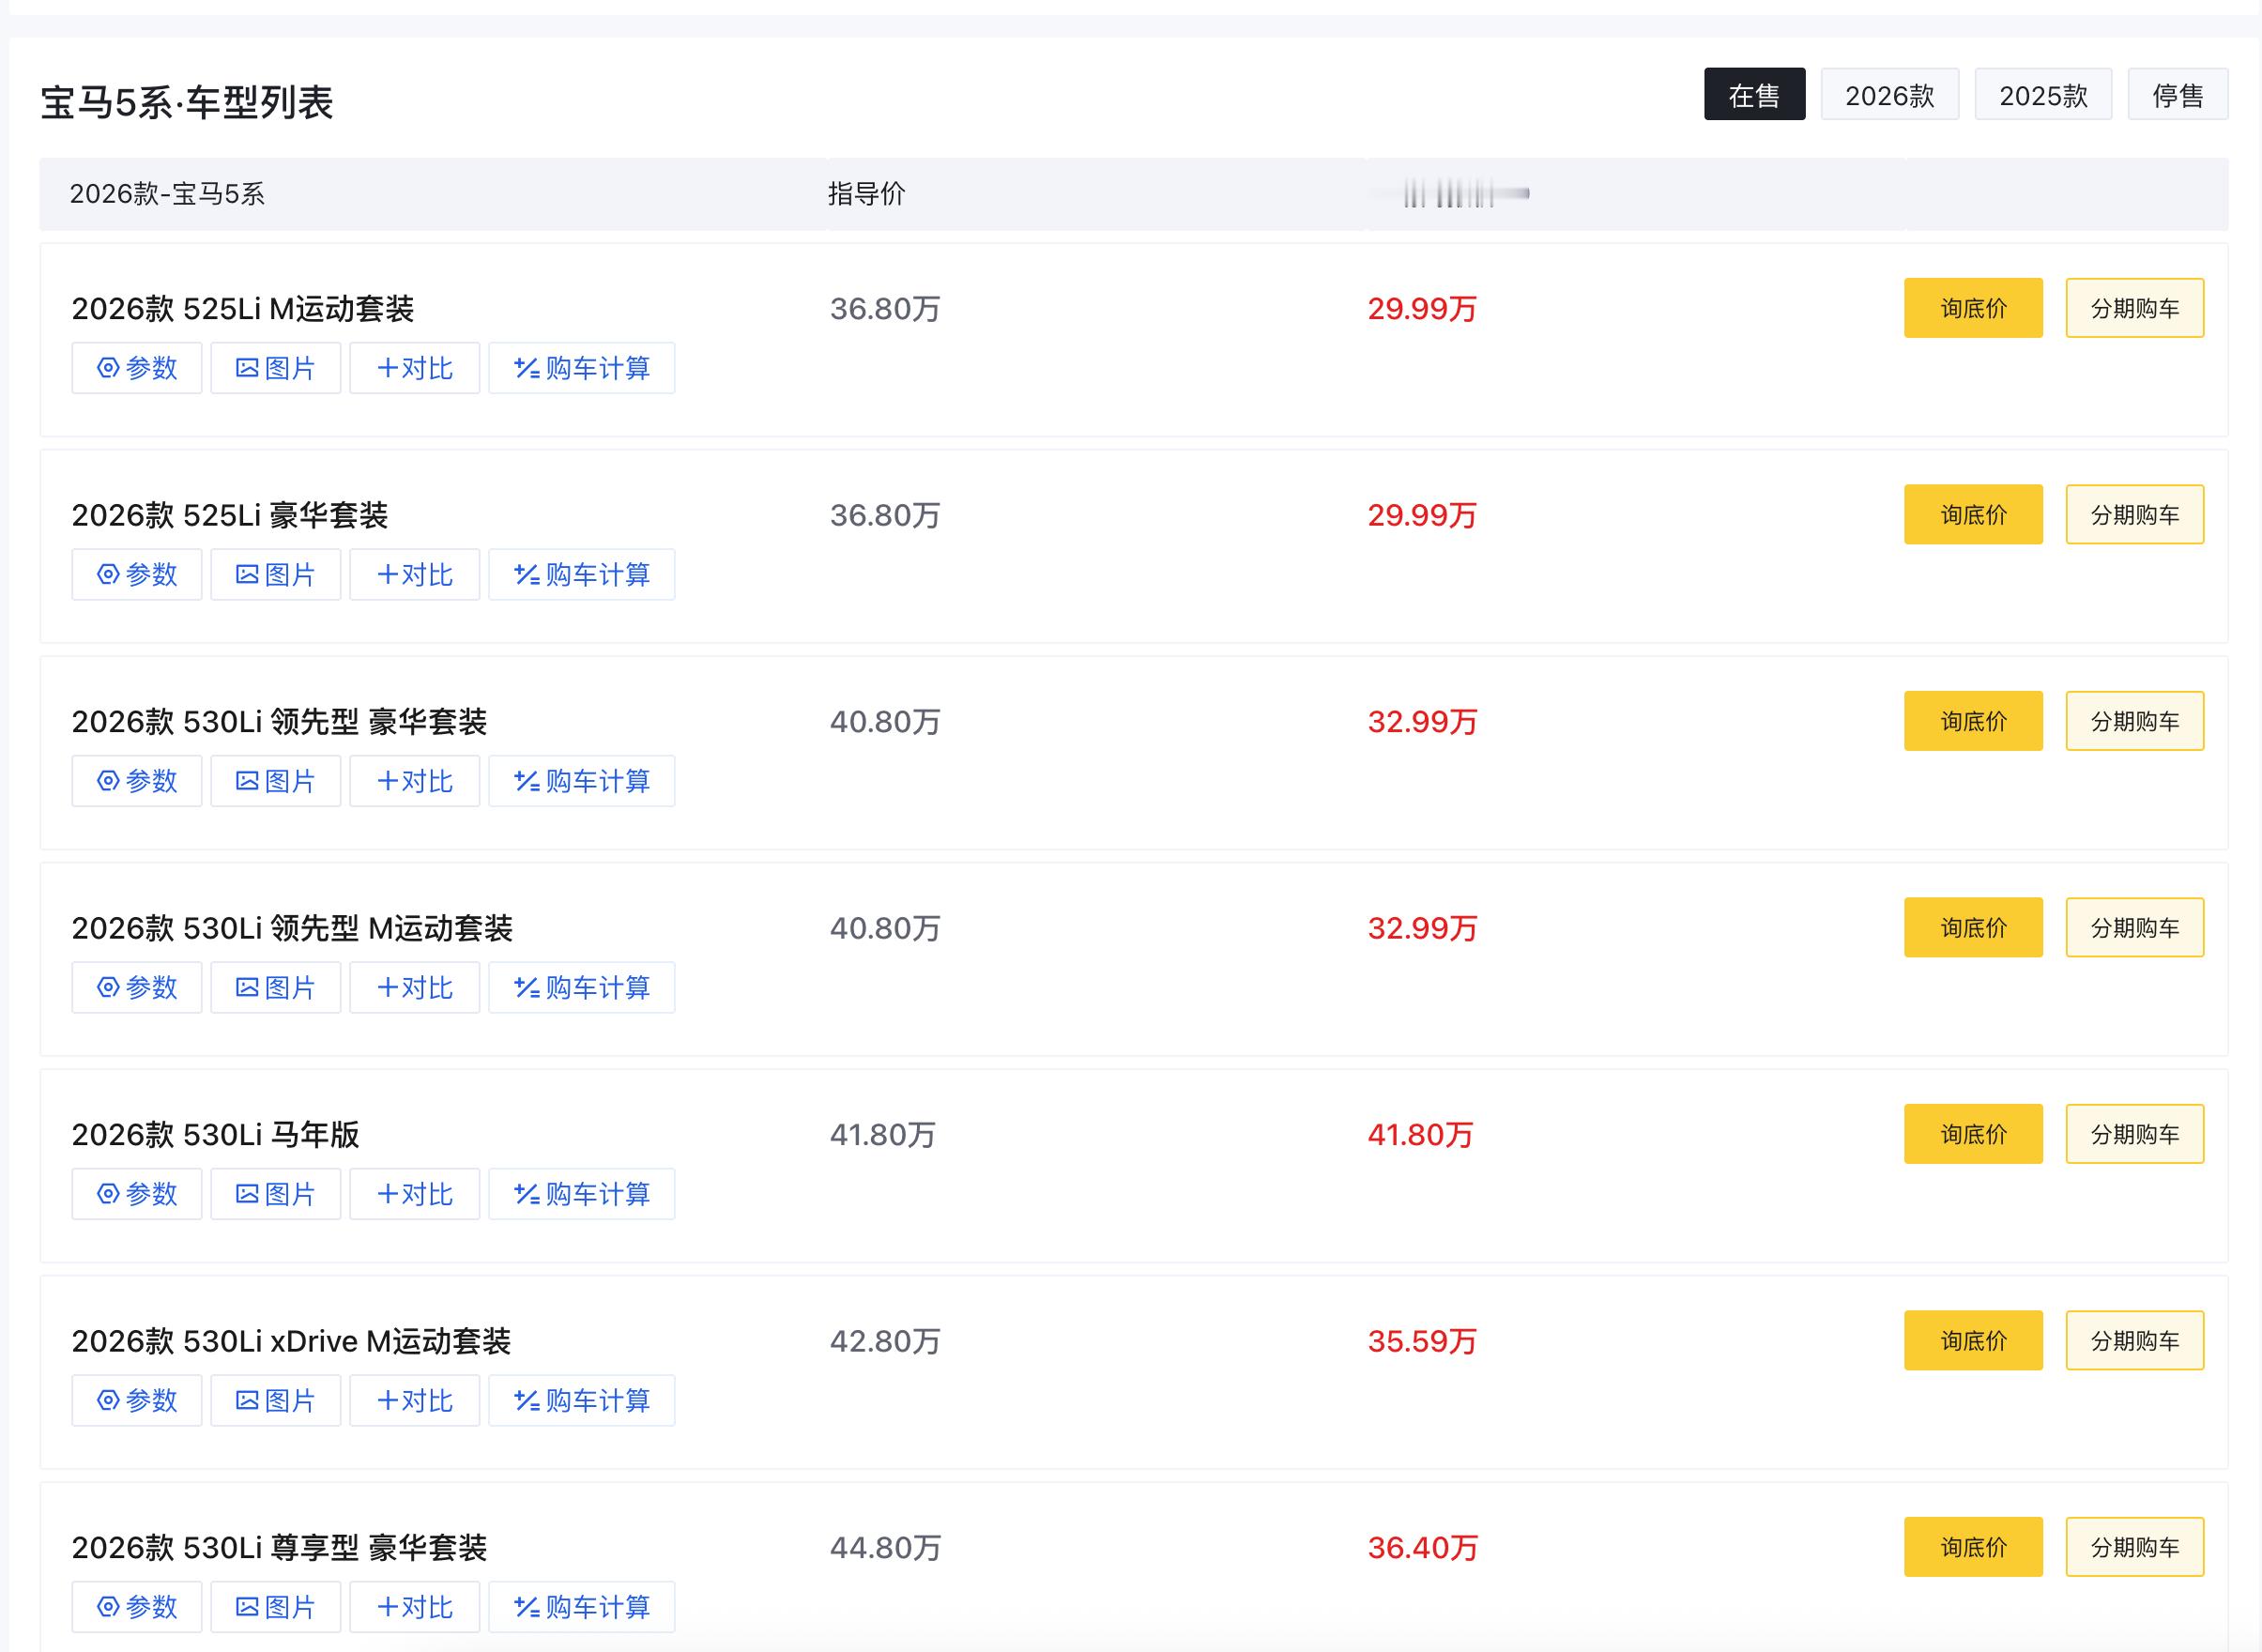Image resolution: width=2262 pixels, height=1652 pixels.
Task: Click 分期购车 for 525Li 豪华套装
Action: coord(2135,514)
